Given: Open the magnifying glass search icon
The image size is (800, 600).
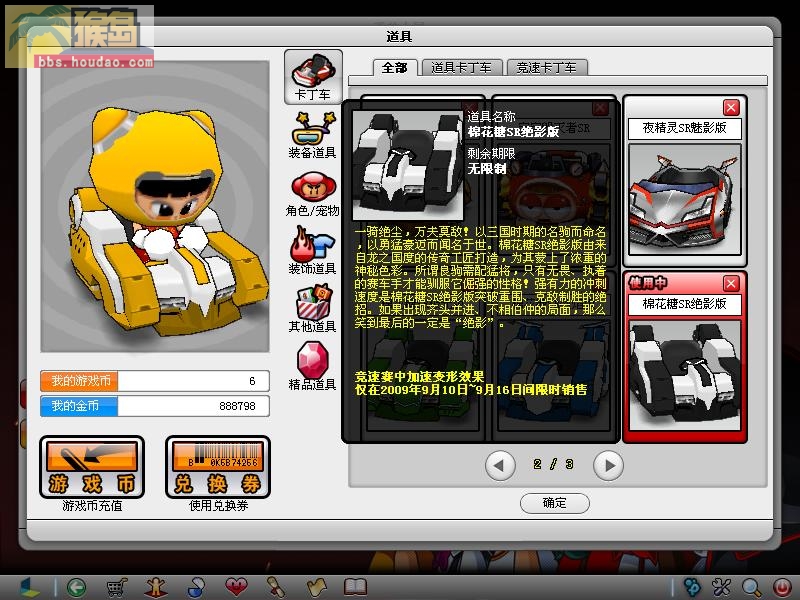Looking at the screenshot, I should click(752, 588).
